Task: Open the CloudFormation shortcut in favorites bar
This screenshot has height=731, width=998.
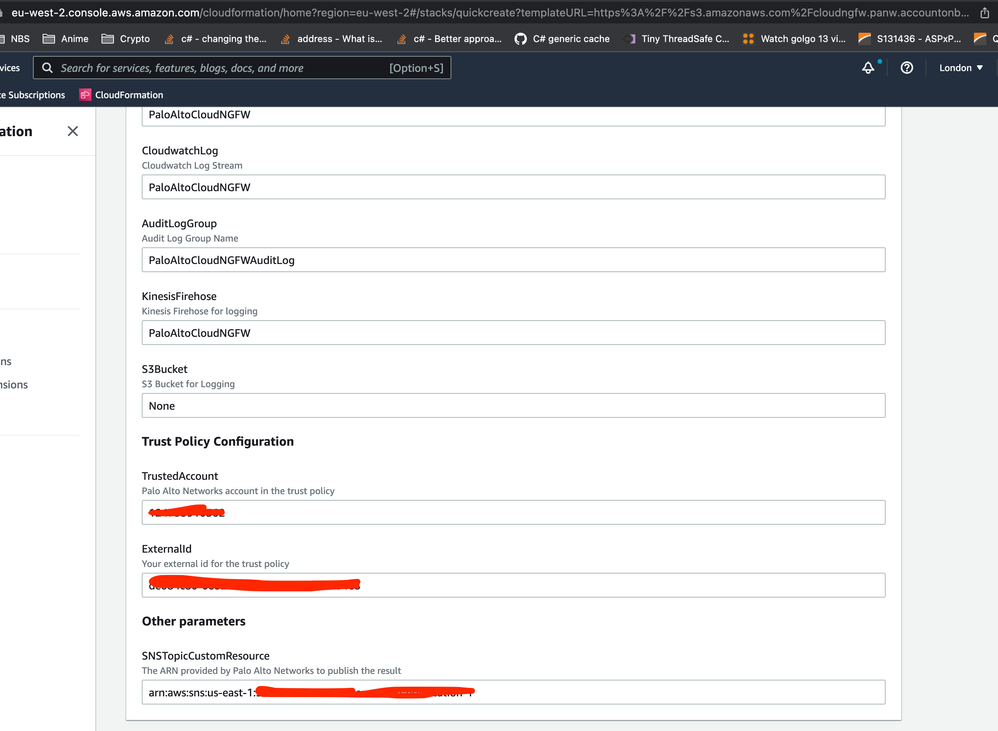Action: (x=122, y=95)
